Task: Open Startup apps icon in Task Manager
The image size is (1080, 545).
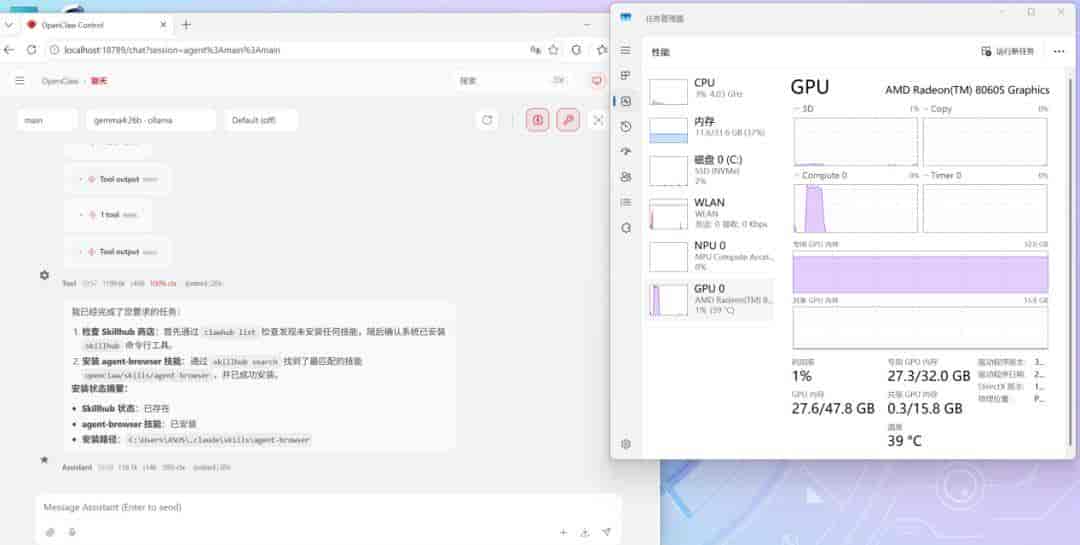Action: pyautogui.click(x=625, y=152)
